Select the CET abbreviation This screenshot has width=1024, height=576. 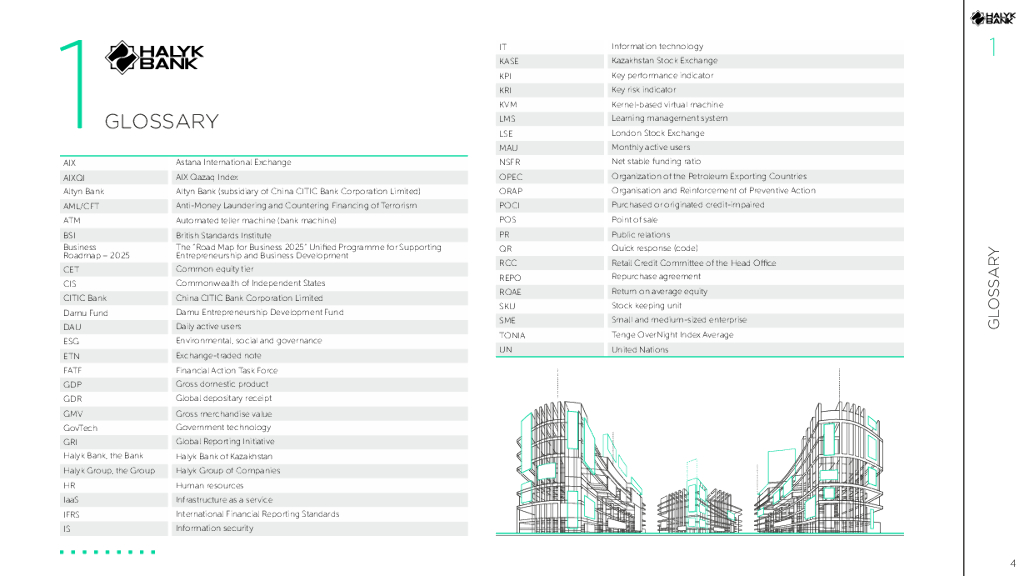(x=71, y=269)
